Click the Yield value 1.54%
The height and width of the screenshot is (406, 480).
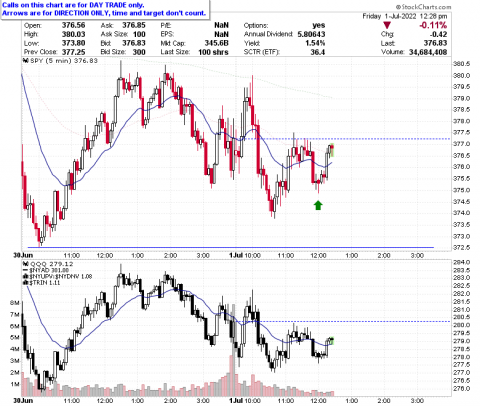point(315,43)
